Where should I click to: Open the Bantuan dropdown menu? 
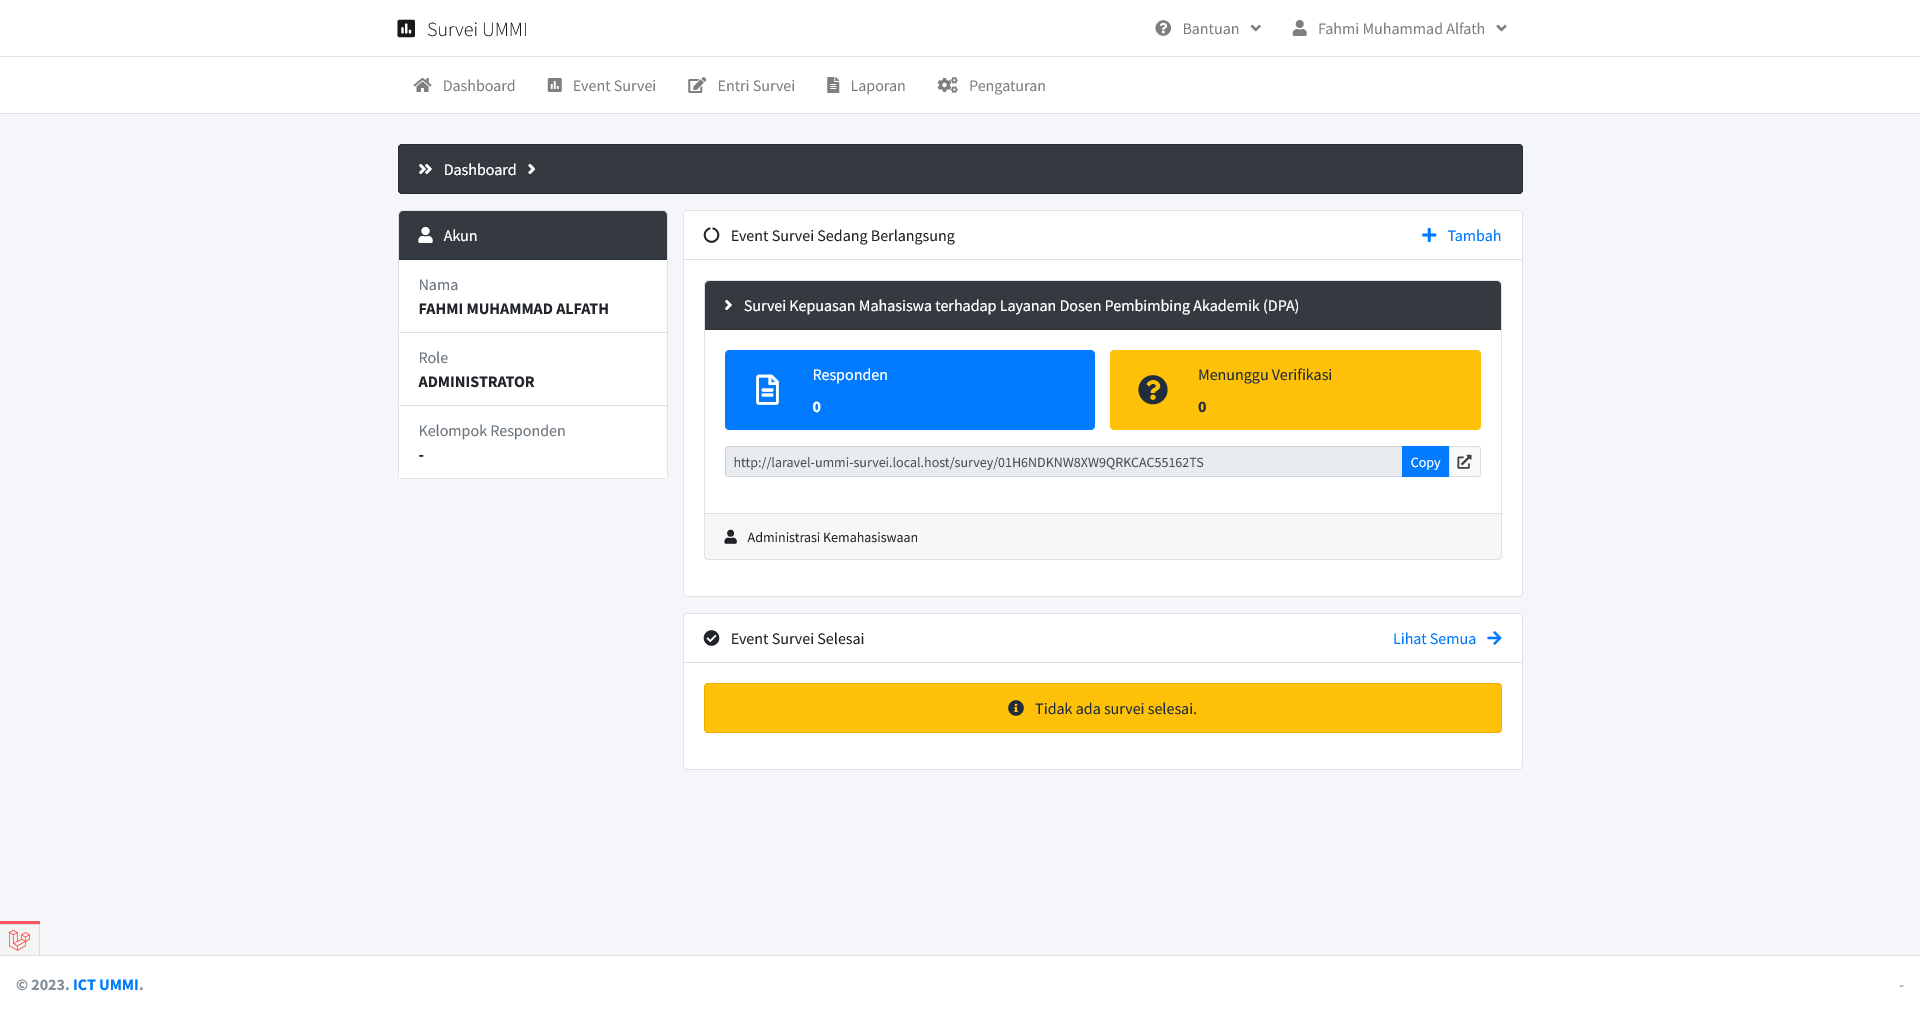(x=1208, y=29)
